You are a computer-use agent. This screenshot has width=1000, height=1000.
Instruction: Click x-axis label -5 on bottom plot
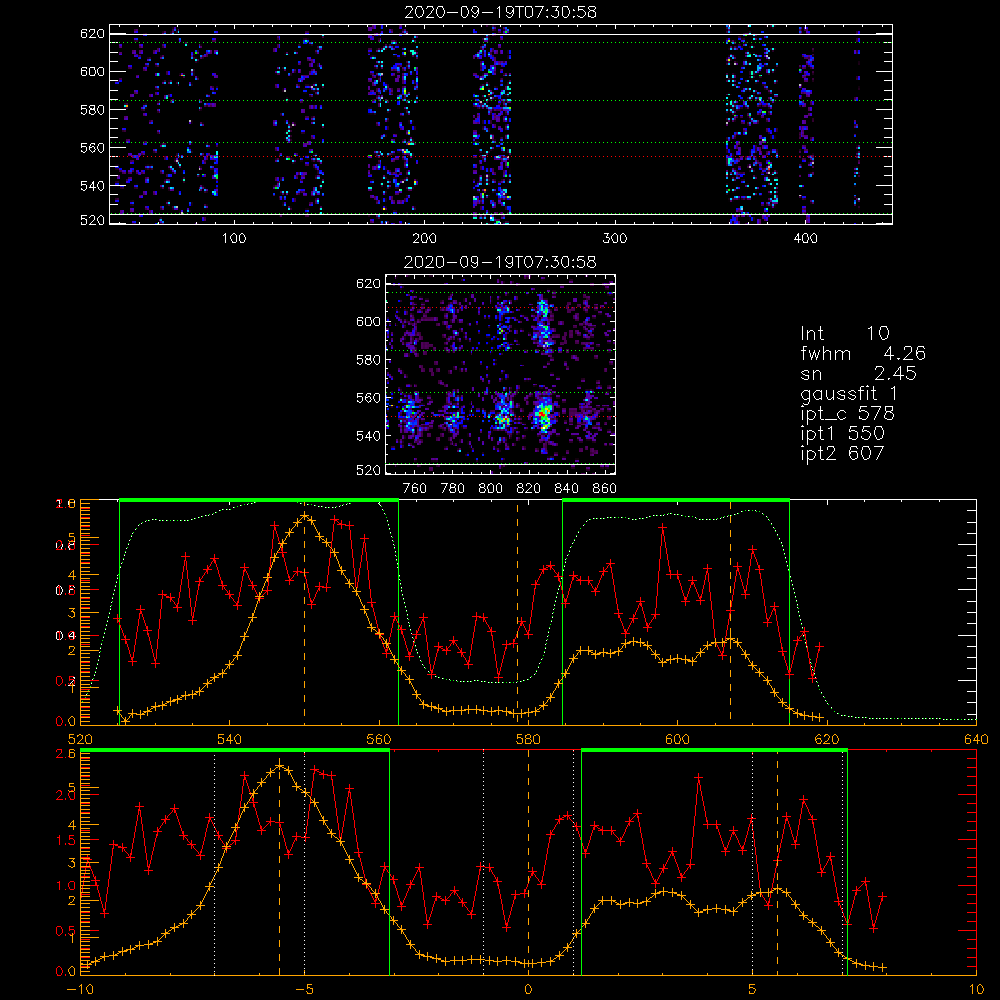coord(304,989)
